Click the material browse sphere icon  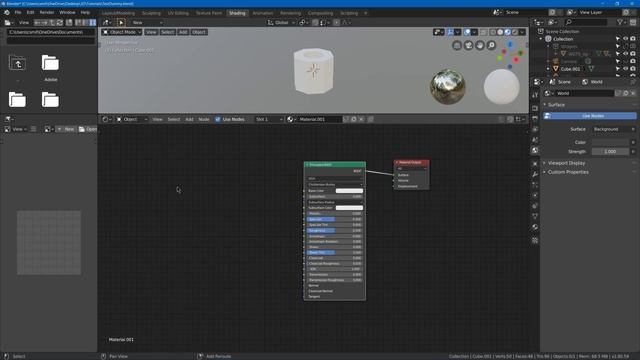pyautogui.click(x=291, y=119)
